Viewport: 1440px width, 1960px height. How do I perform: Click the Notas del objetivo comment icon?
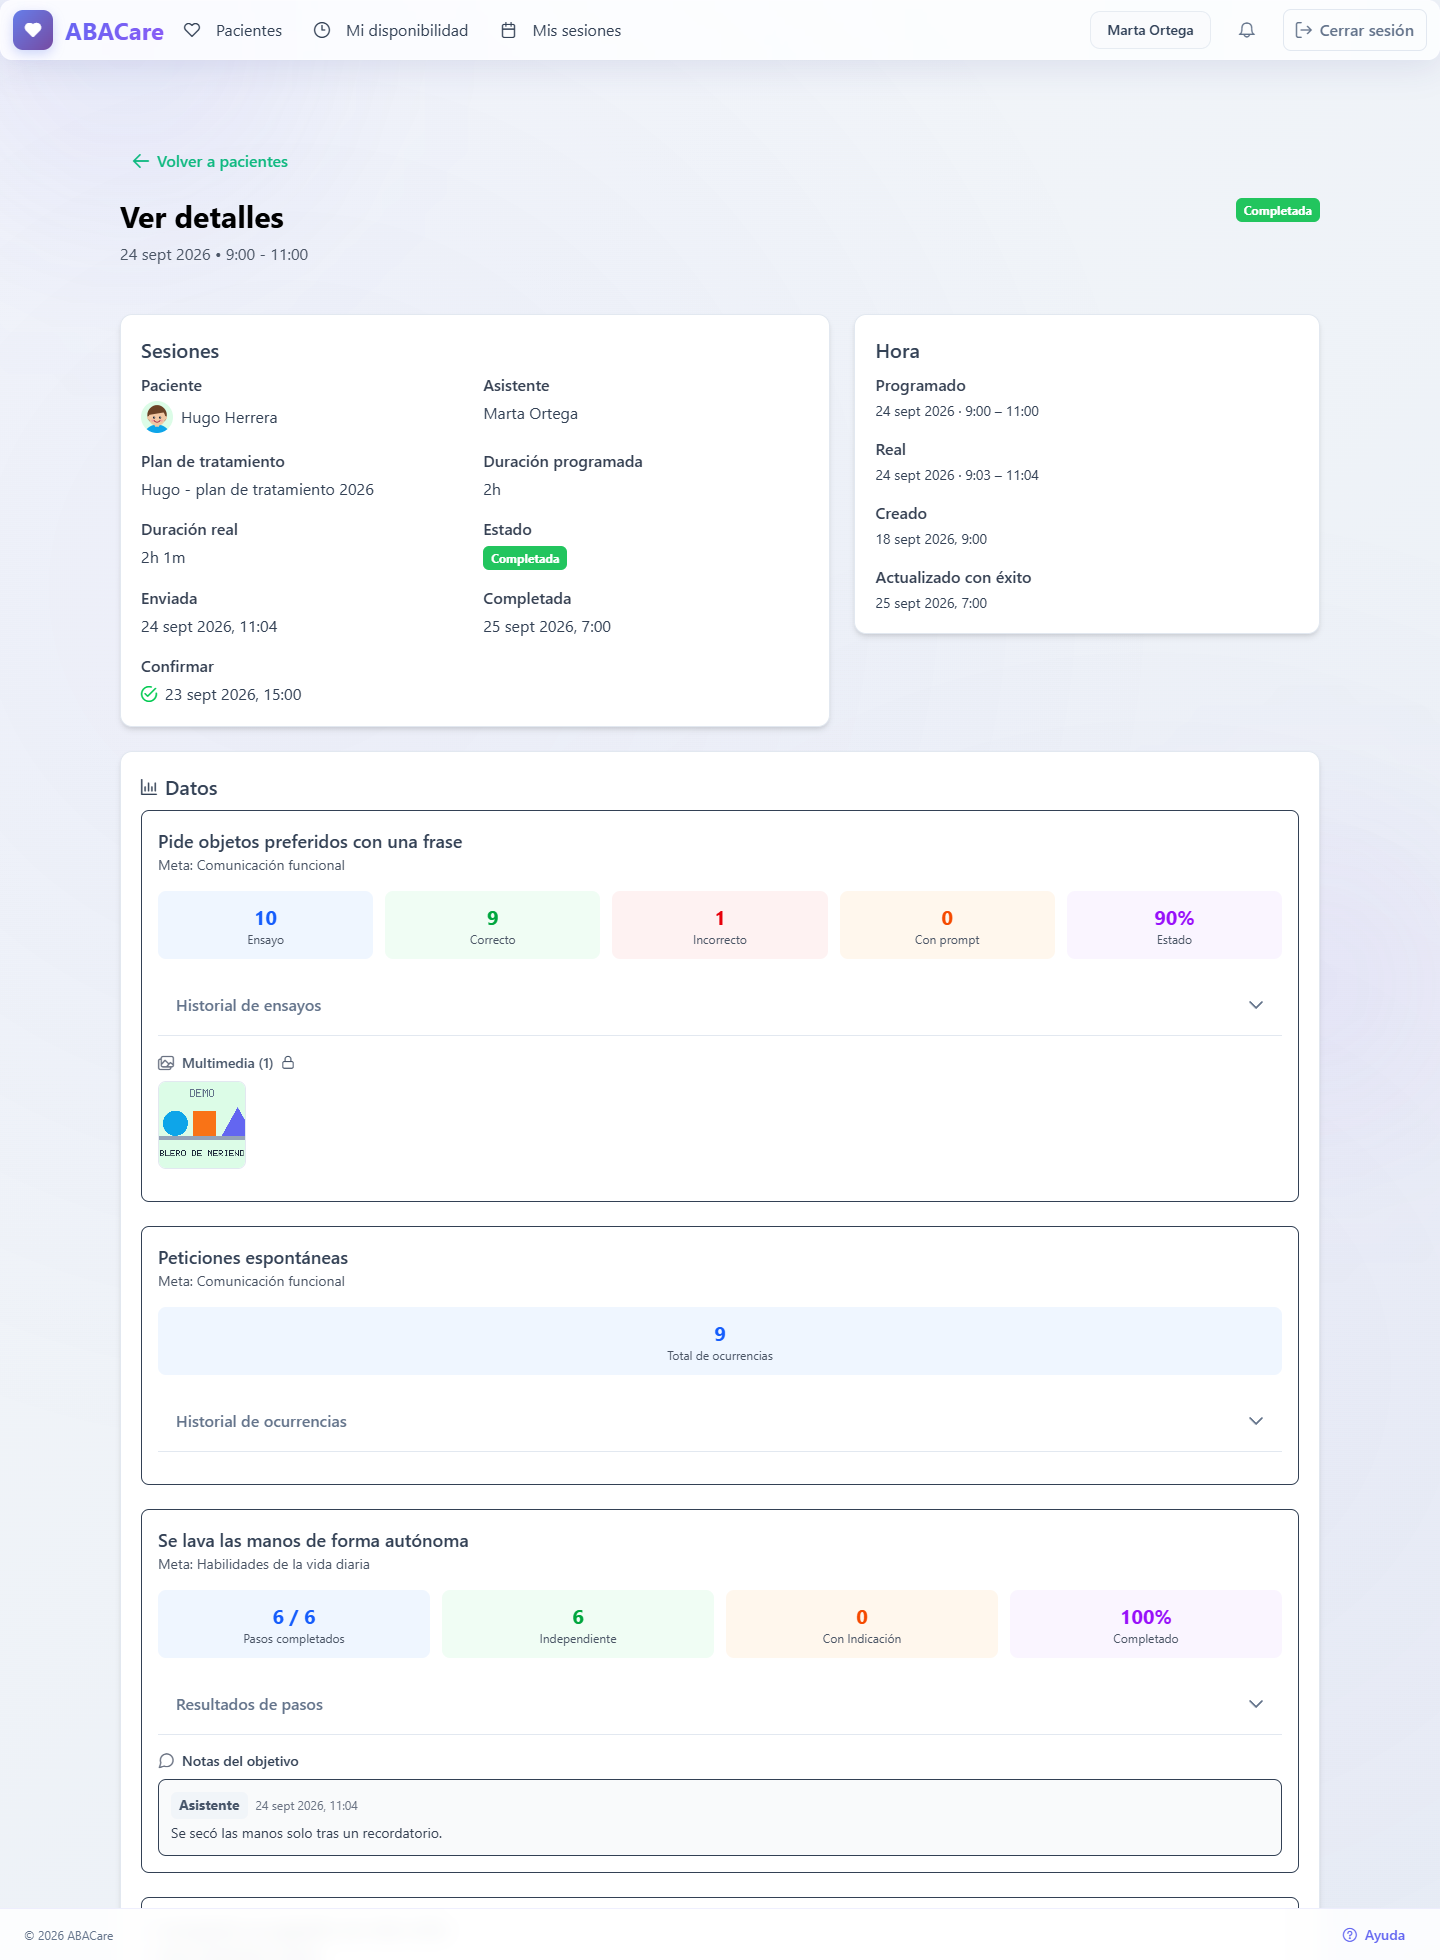pyautogui.click(x=166, y=1761)
